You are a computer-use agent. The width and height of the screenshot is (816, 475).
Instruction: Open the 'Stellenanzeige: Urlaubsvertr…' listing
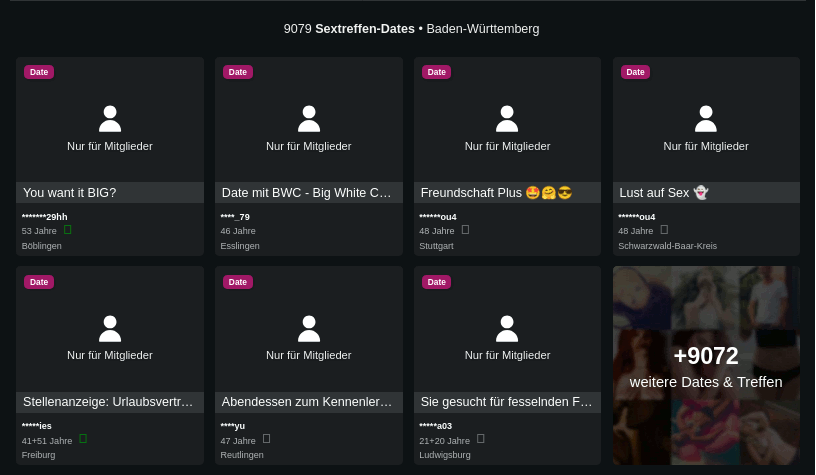[x=108, y=402]
